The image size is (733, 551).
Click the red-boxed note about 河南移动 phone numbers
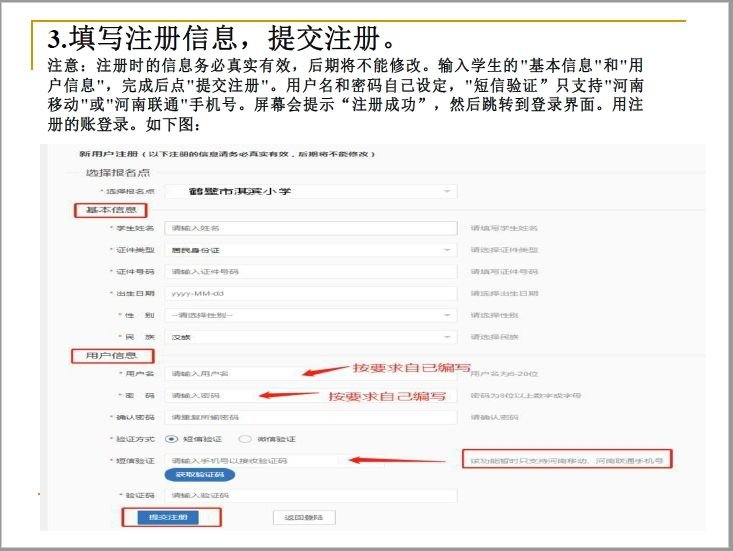pos(566,460)
